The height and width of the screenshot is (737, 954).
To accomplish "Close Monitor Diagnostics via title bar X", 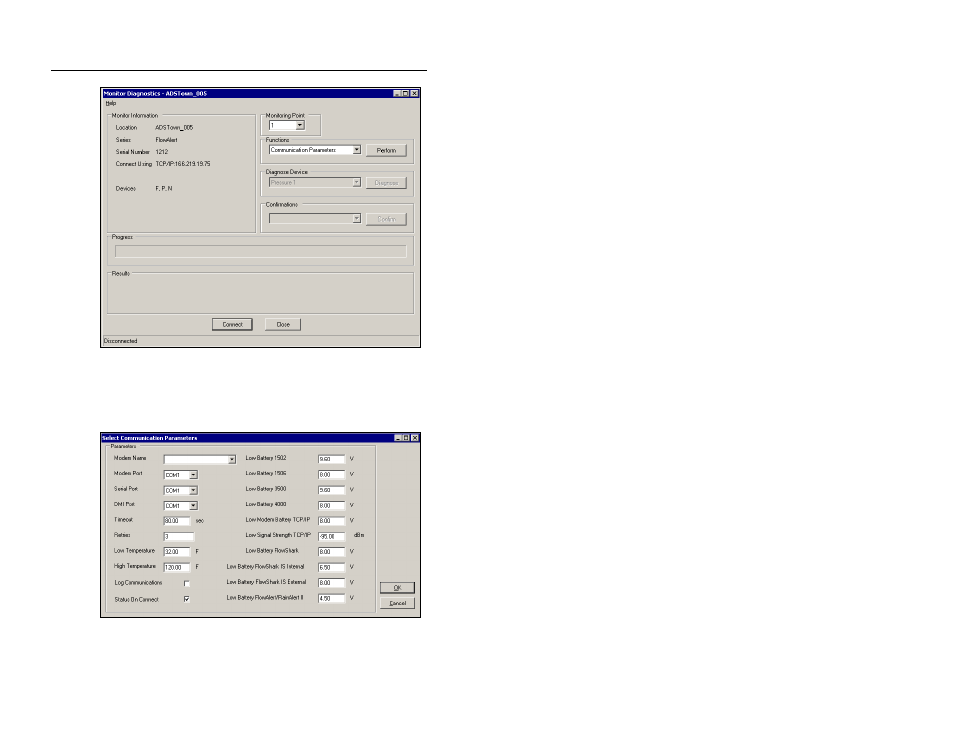I will pyautogui.click(x=414, y=94).
